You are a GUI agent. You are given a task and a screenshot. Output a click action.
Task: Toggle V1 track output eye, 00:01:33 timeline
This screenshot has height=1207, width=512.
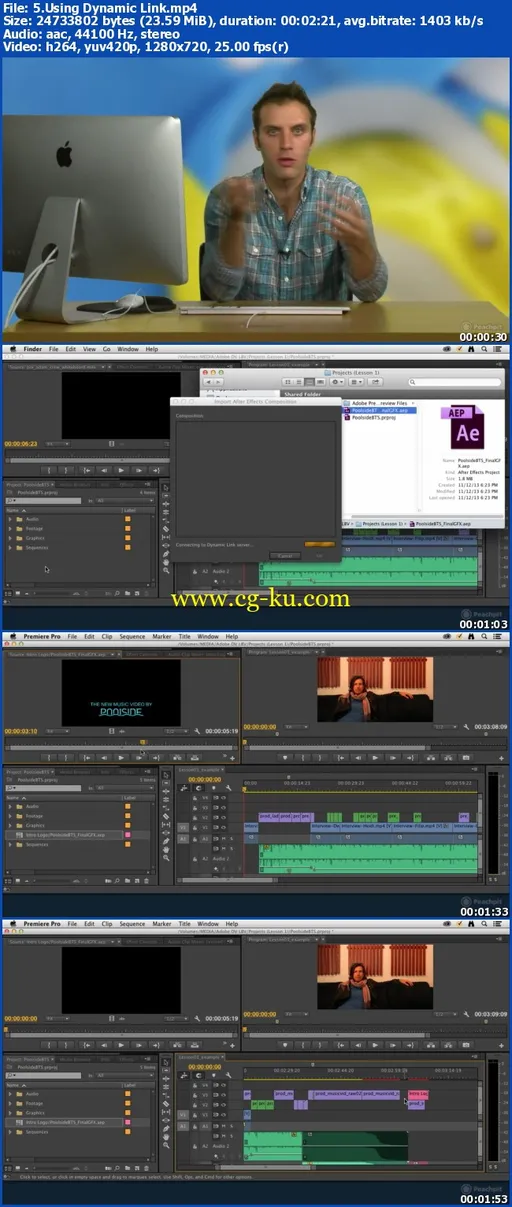(221, 828)
